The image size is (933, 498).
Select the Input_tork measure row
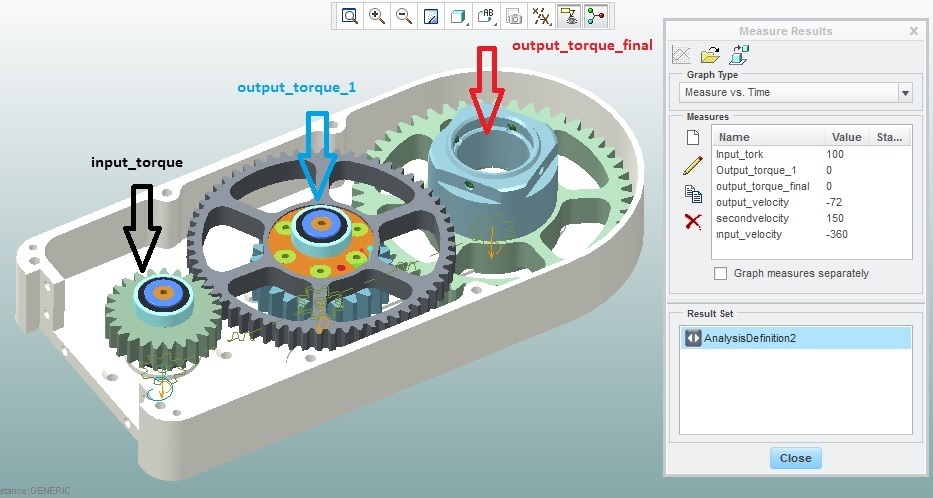click(x=812, y=154)
